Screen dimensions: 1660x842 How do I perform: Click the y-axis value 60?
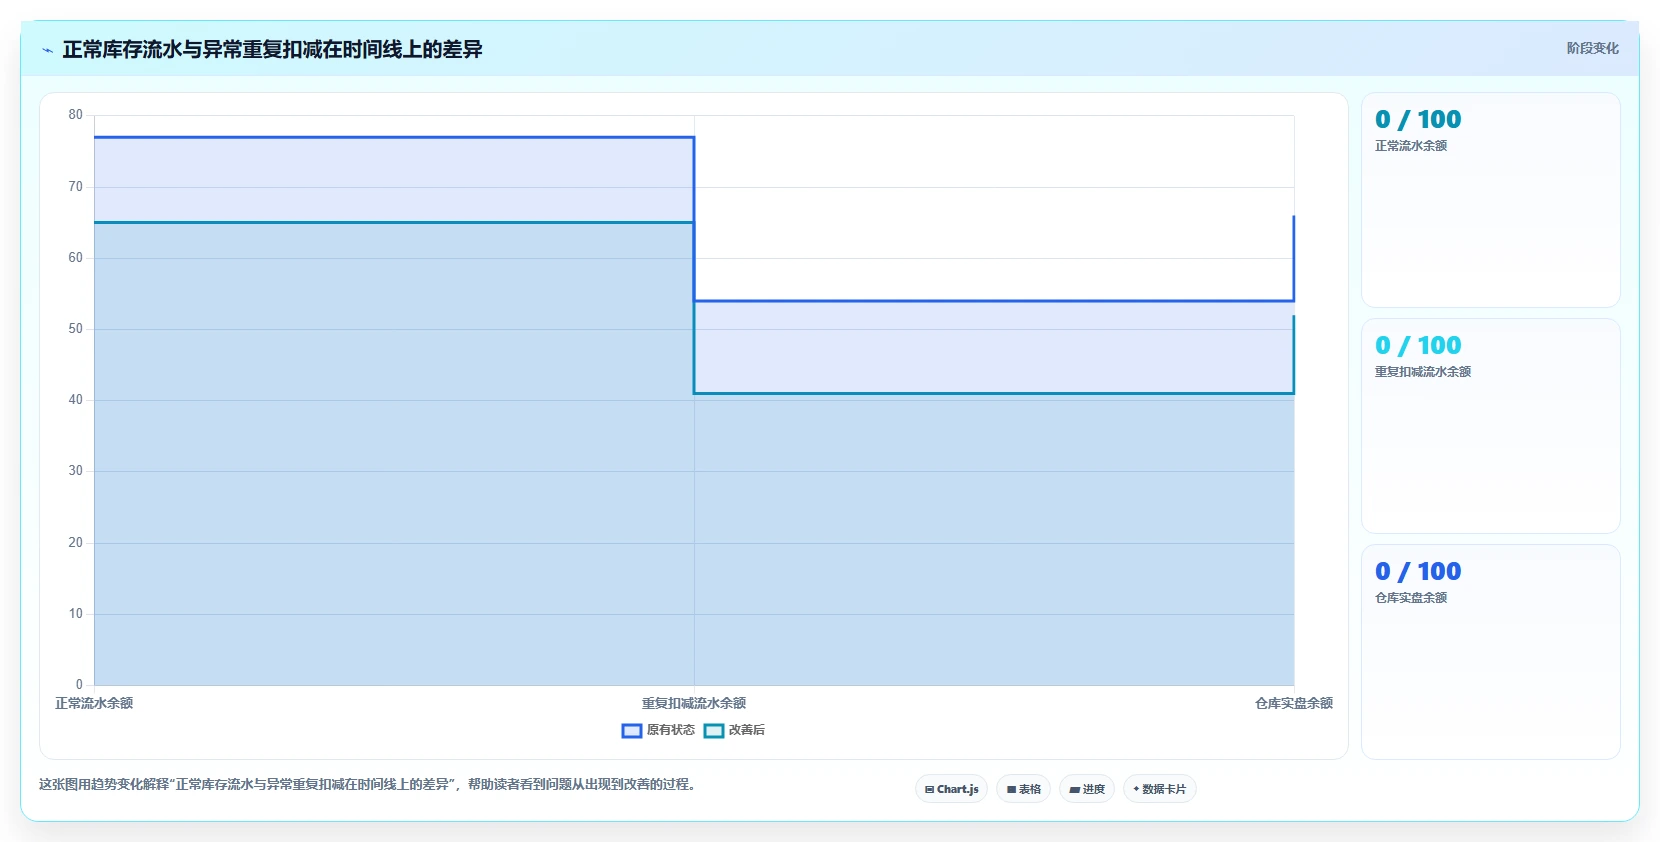click(x=76, y=257)
